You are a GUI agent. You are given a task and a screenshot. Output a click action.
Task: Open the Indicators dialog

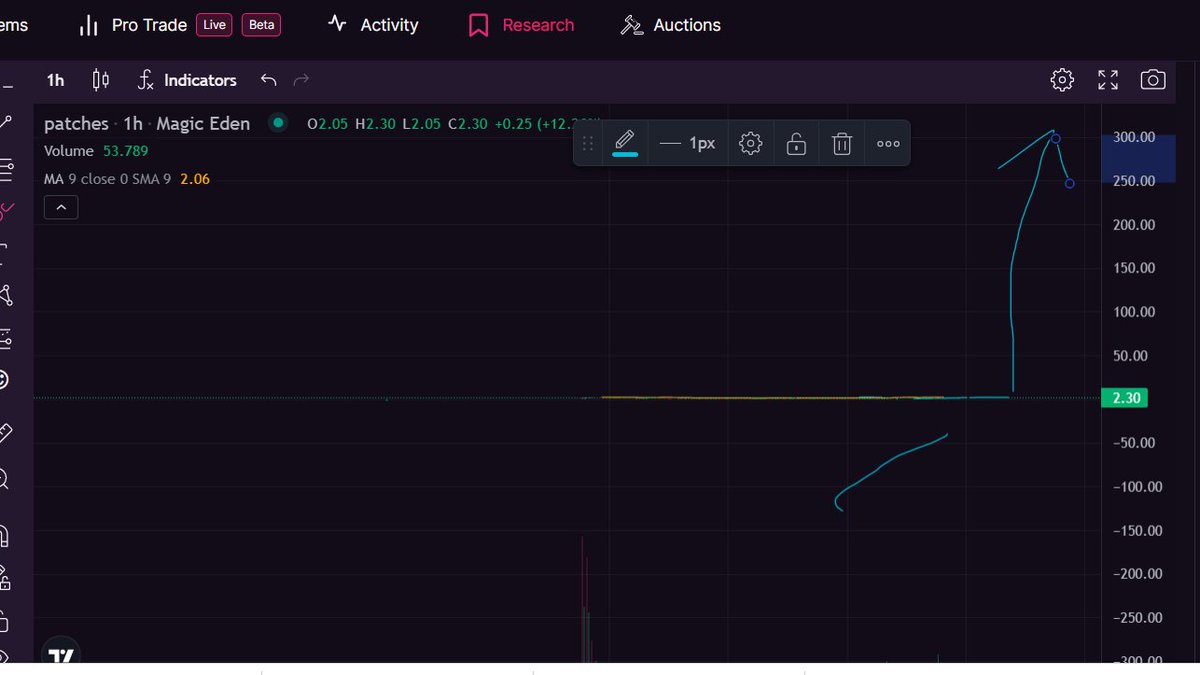[x=187, y=80]
